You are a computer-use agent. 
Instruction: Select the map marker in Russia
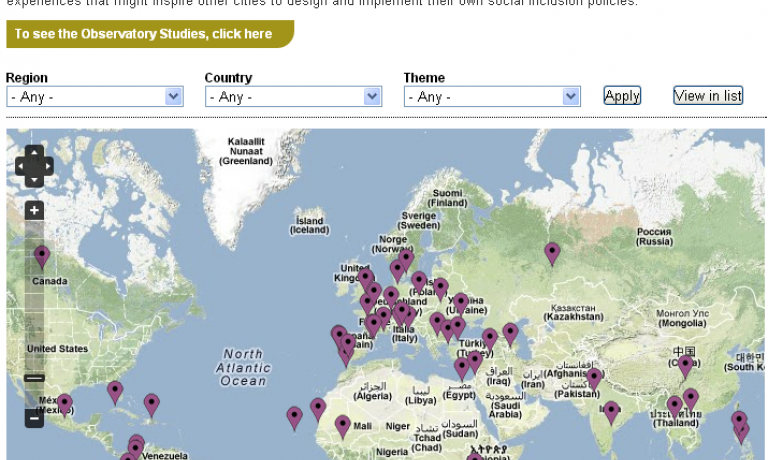pos(552,252)
